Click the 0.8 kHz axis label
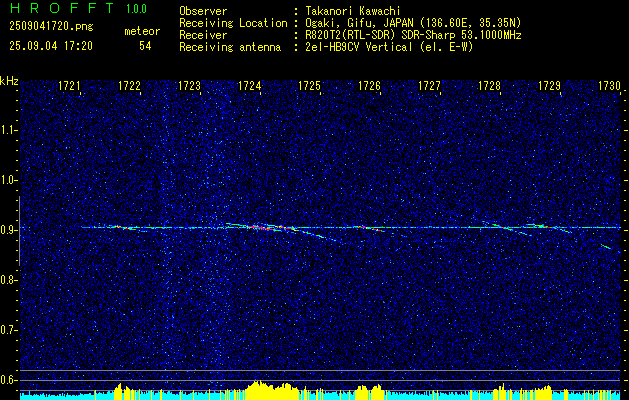Image resolution: width=629 pixels, height=400 pixels. coord(8,280)
